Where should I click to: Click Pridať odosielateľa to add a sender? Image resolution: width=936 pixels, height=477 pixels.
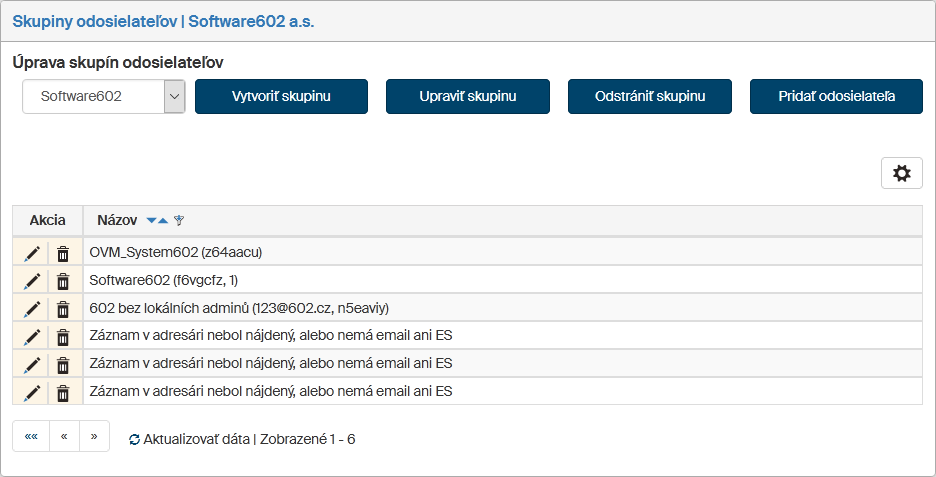click(x=836, y=97)
